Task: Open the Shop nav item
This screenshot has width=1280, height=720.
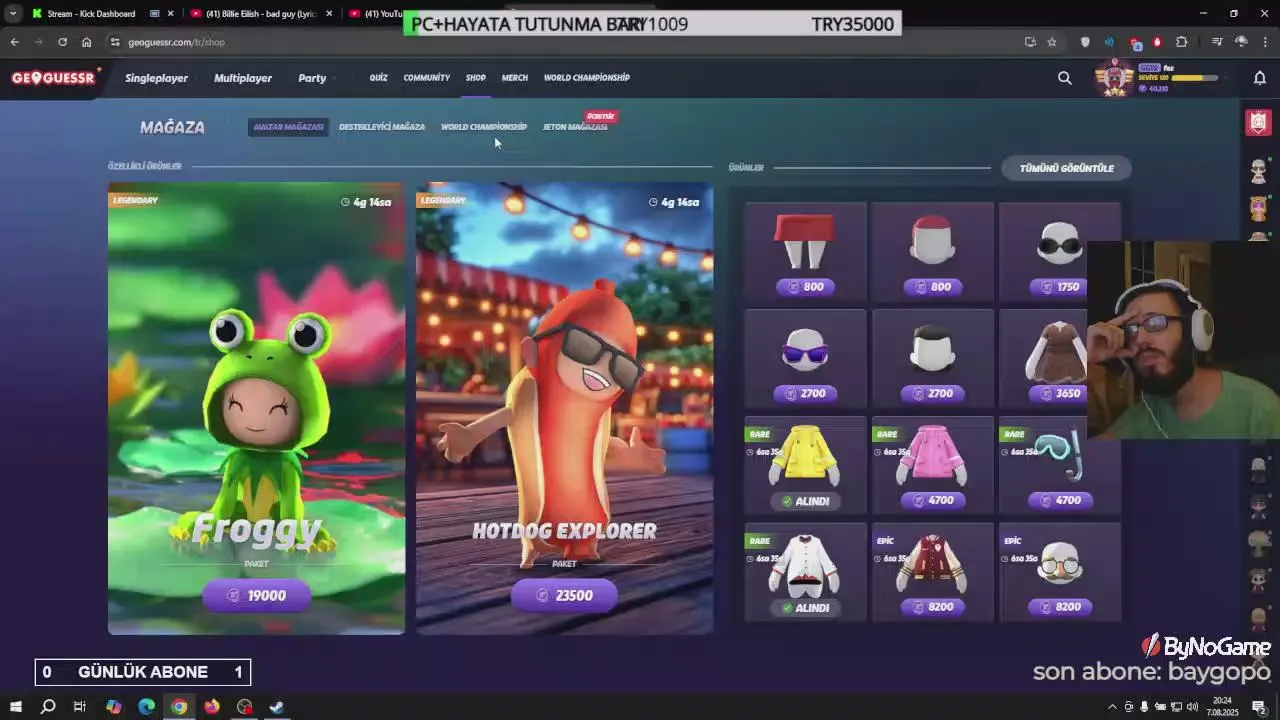Action: coord(476,78)
